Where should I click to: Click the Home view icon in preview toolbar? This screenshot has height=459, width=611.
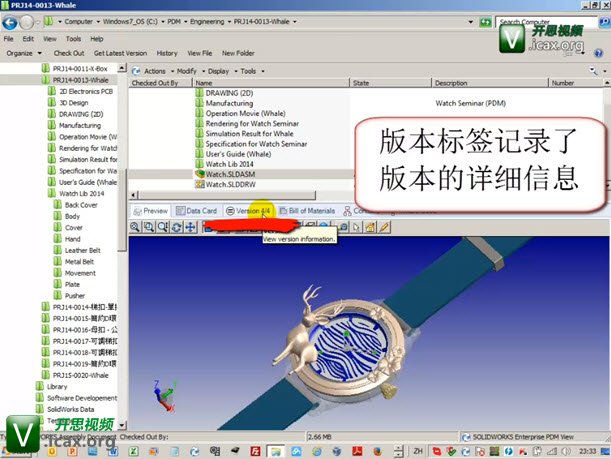(370, 227)
